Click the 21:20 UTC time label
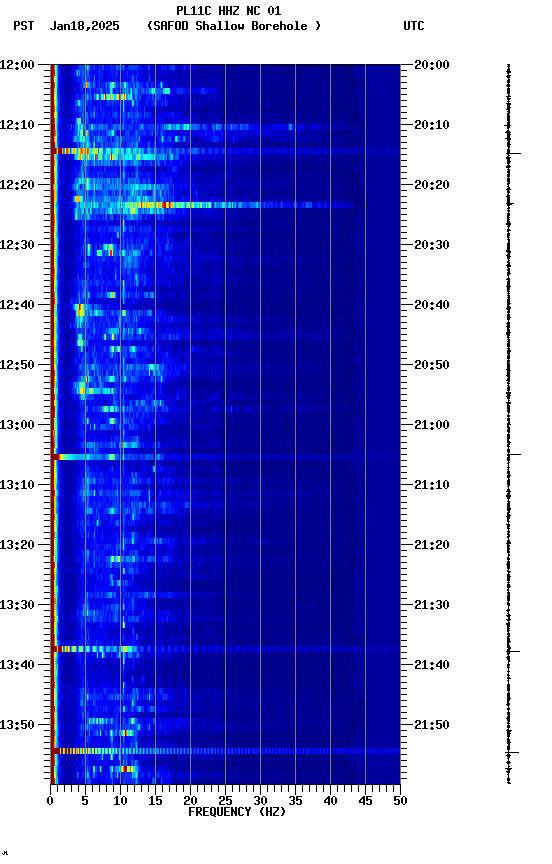 coord(432,545)
